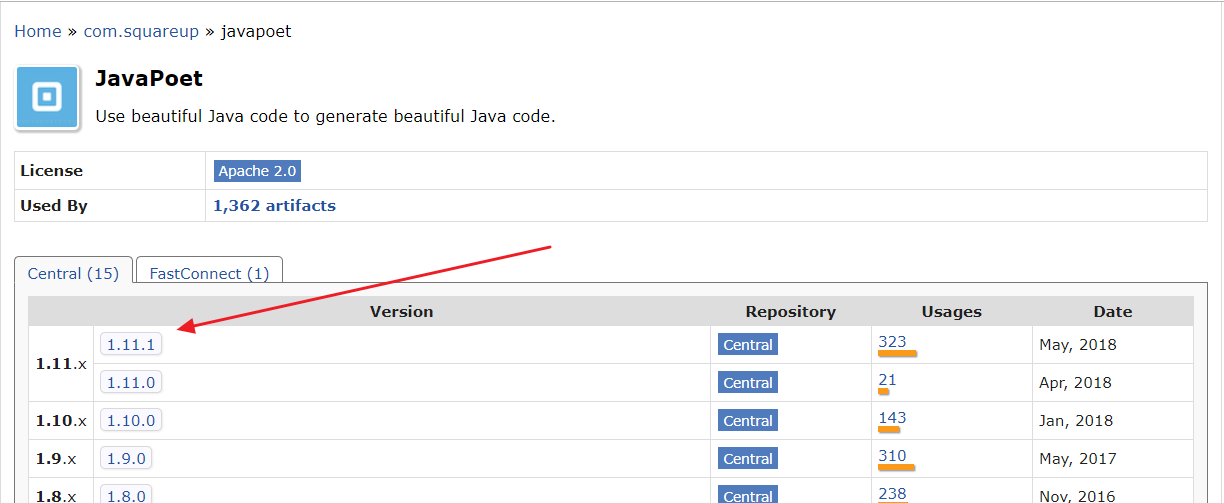The height and width of the screenshot is (503, 1224).
Task: Click the JavaPoet page title
Action: (149, 78)
